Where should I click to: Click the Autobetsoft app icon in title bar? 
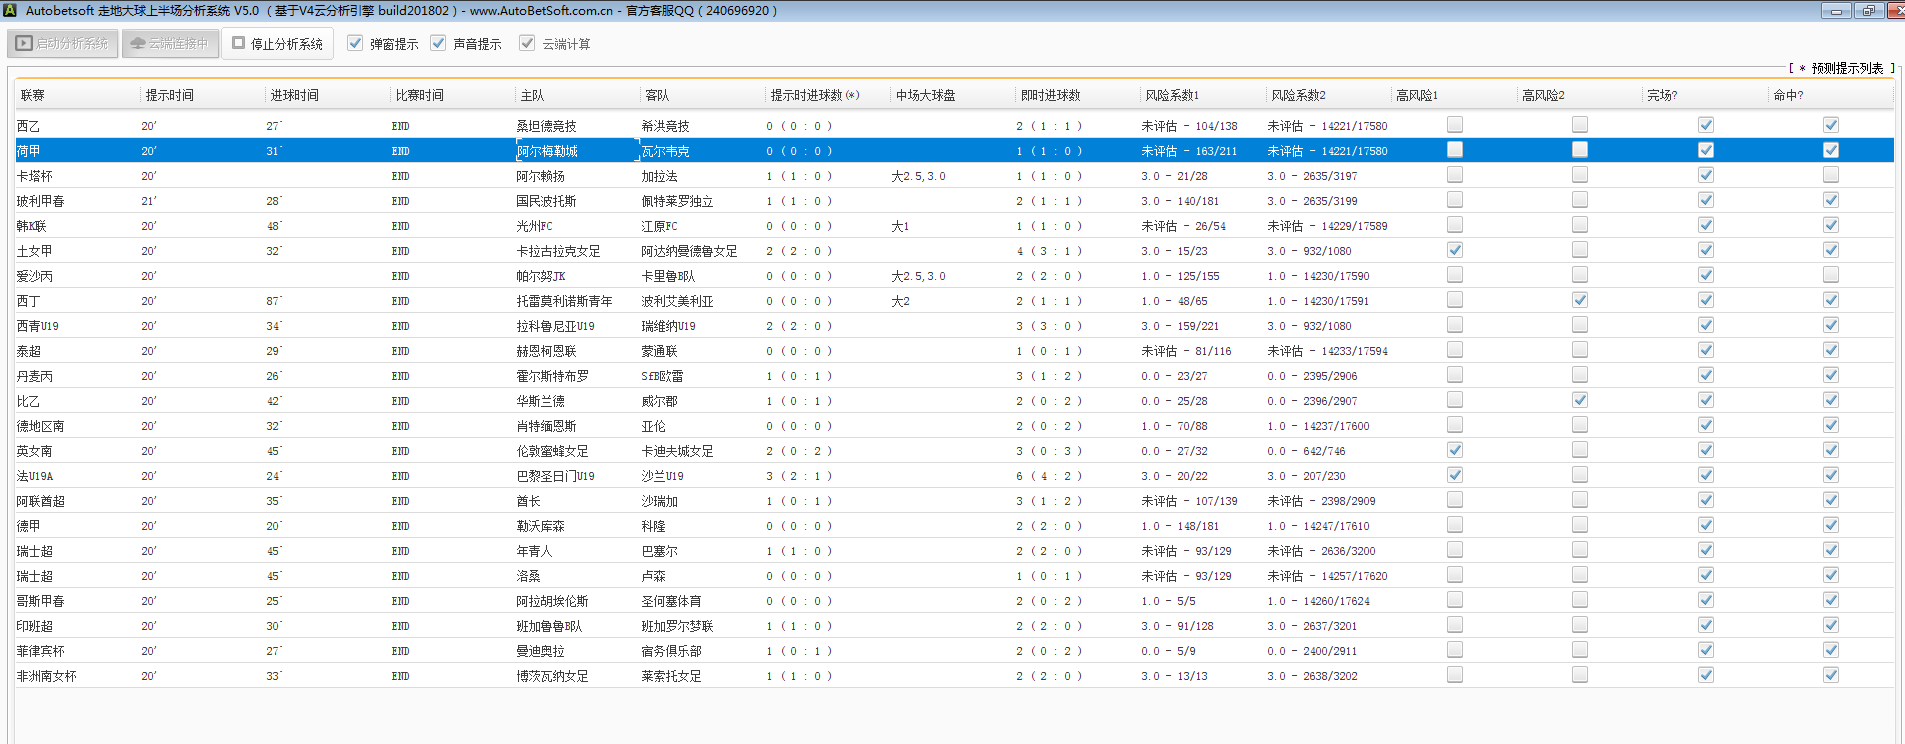click(9, 10)
